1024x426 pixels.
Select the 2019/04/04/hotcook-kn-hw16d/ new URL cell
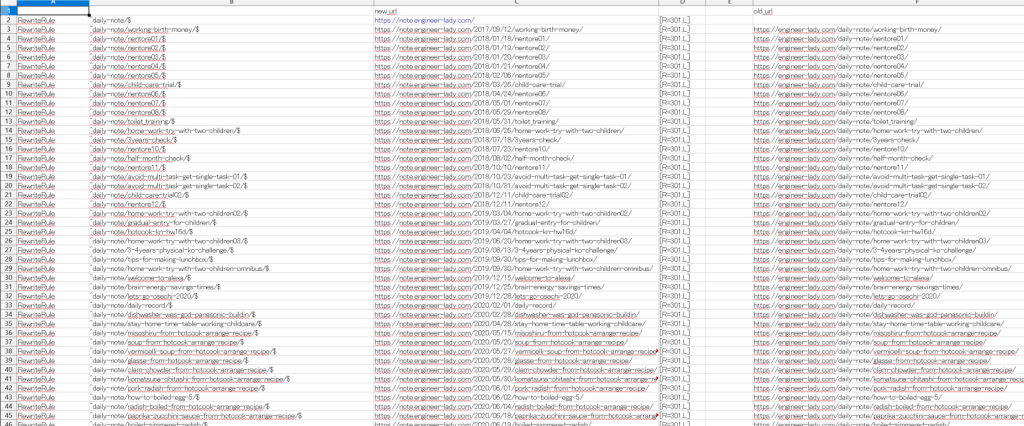(x=516, y=231)
